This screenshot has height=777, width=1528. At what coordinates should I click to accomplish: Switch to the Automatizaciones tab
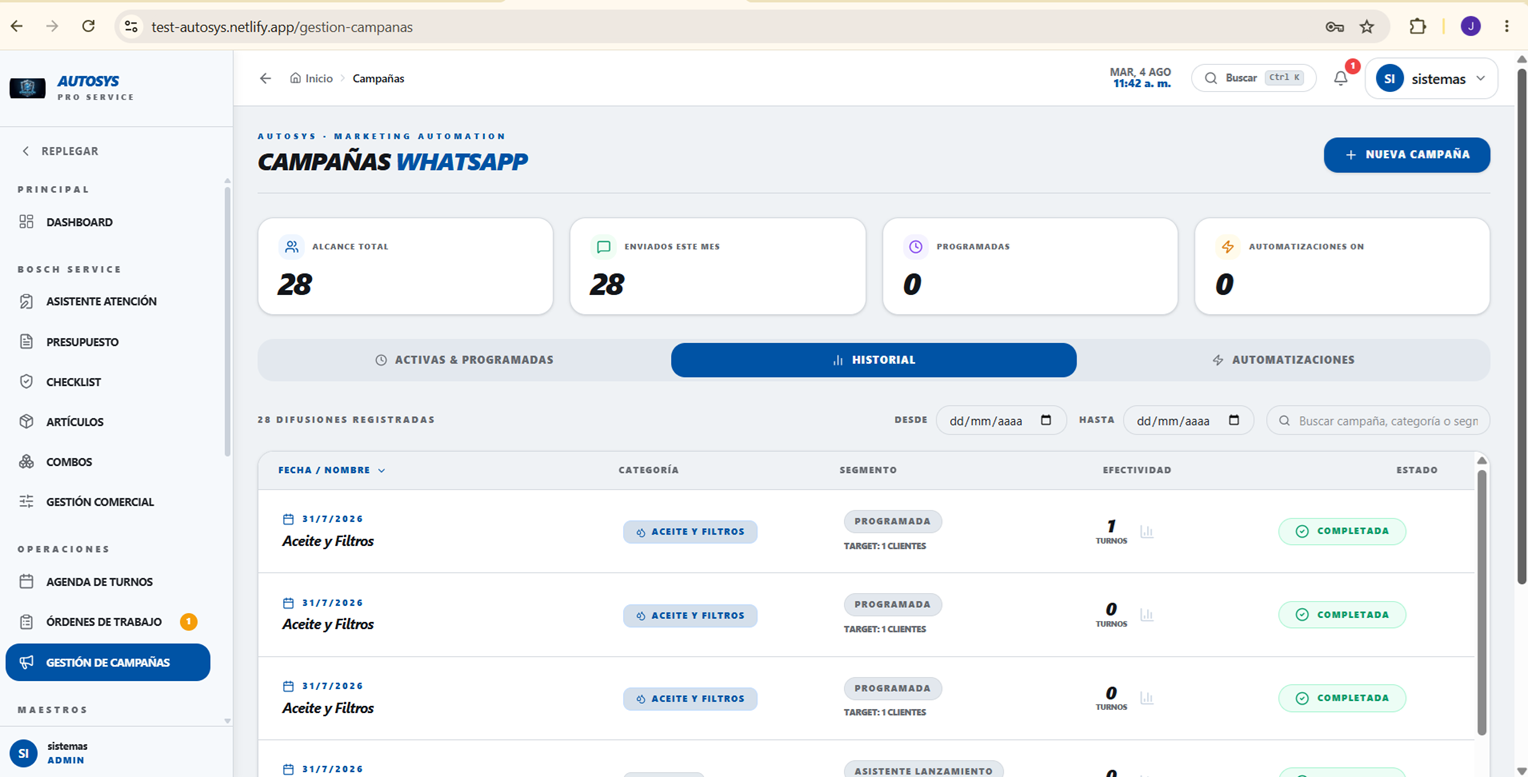tap(1283, 360)
